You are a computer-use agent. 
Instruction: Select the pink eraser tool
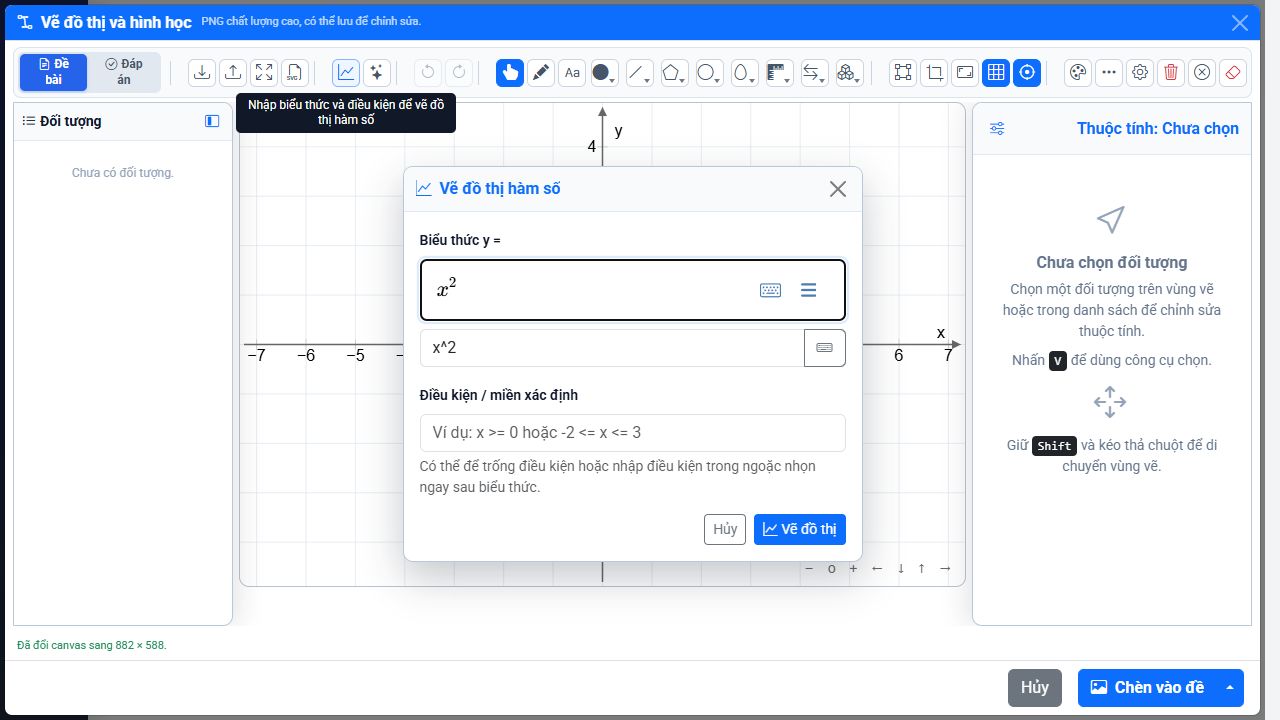coord(1233,72)
